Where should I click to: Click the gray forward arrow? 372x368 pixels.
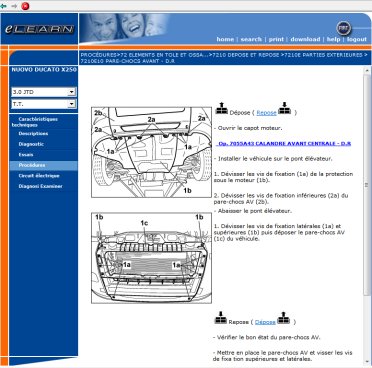click(14, 6)
